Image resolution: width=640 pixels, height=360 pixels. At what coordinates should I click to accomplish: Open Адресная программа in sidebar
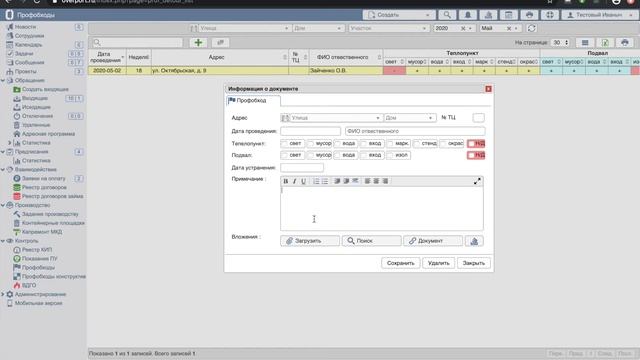[48, 134]
